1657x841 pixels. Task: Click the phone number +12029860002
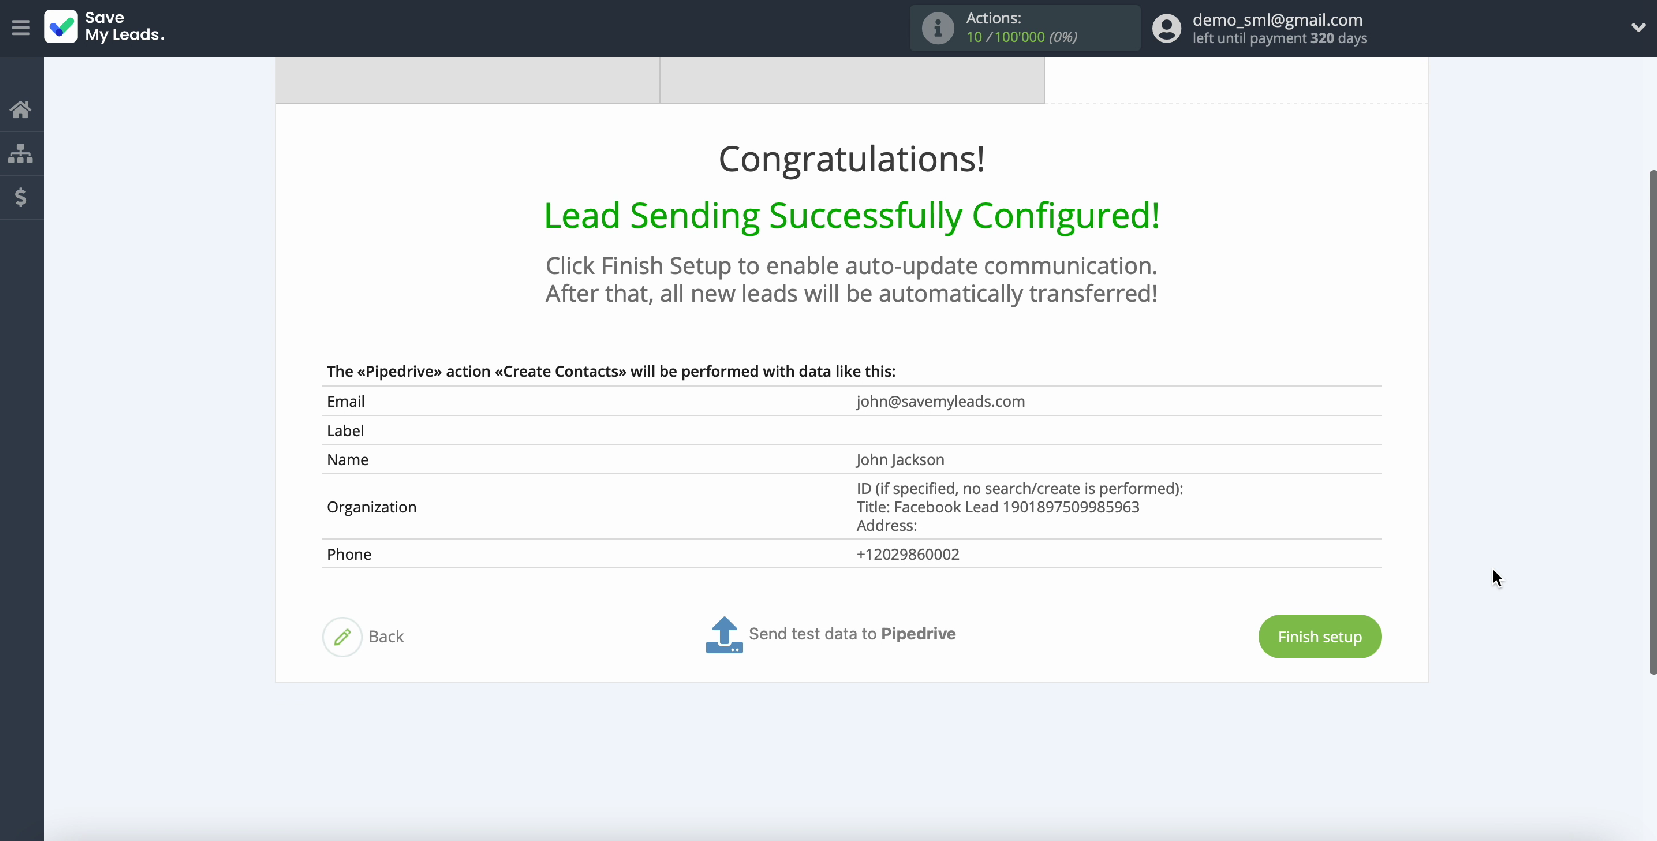(907, 555)
